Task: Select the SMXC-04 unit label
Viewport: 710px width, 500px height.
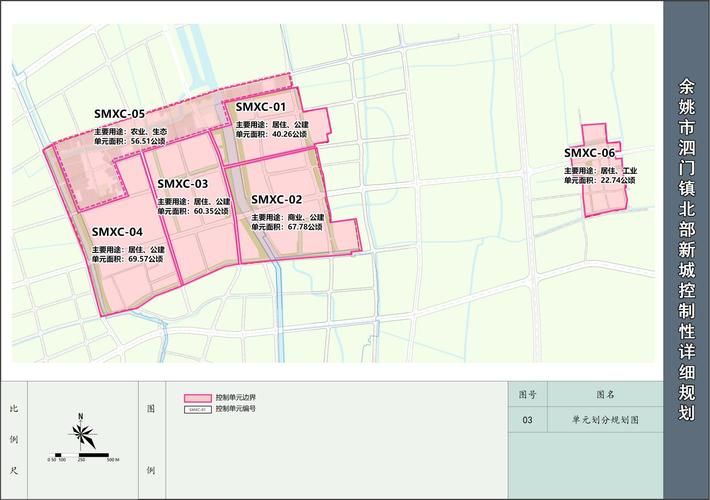Action: [x=117, y=232]
